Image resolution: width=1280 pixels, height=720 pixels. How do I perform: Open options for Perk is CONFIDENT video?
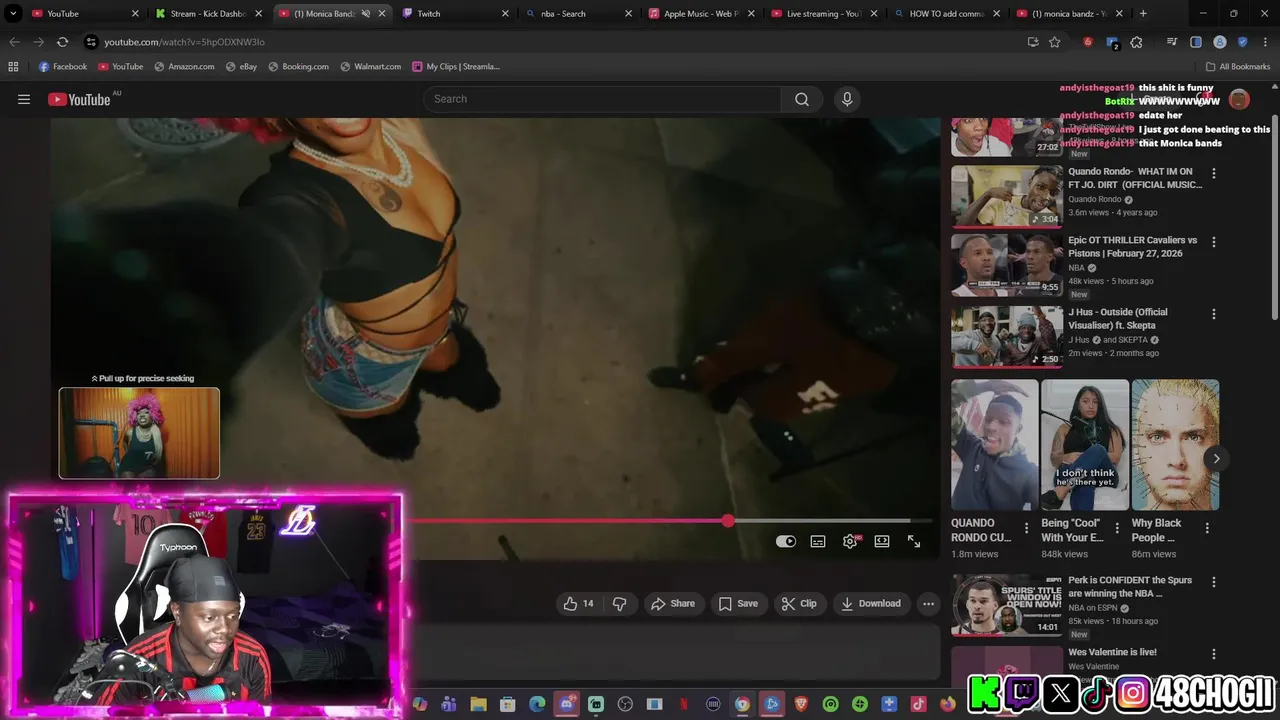pos(1214,582)
